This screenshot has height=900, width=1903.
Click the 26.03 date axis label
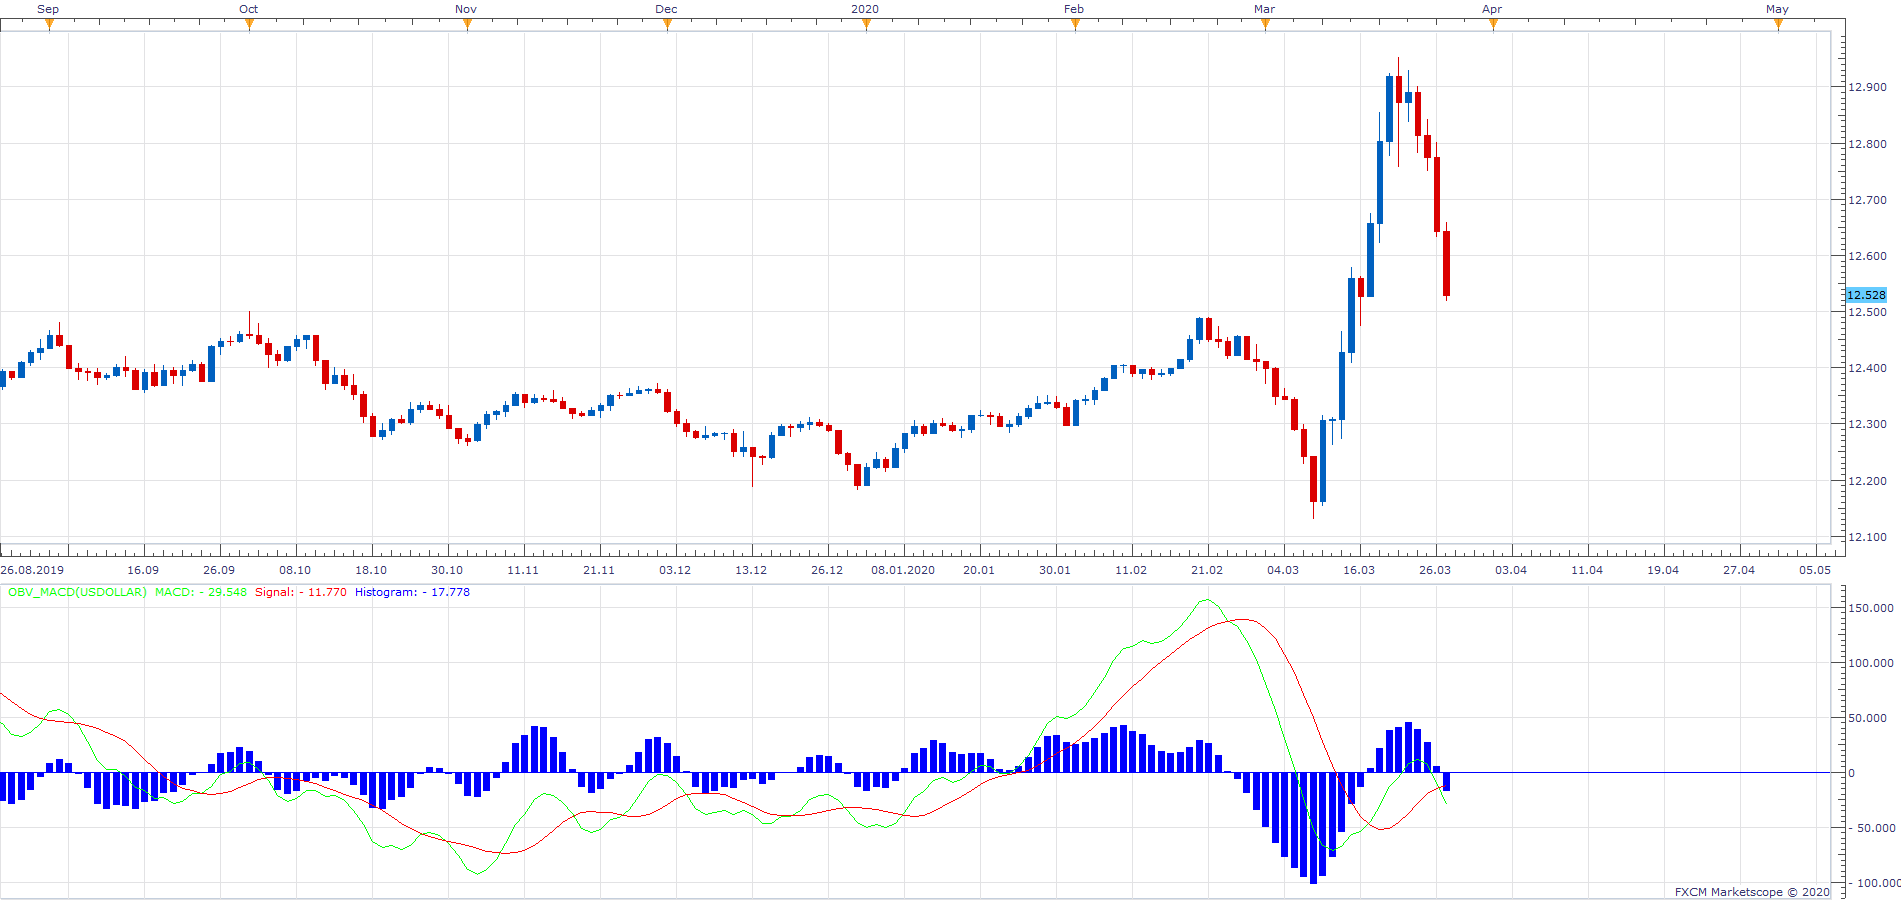pos(1435,570)
